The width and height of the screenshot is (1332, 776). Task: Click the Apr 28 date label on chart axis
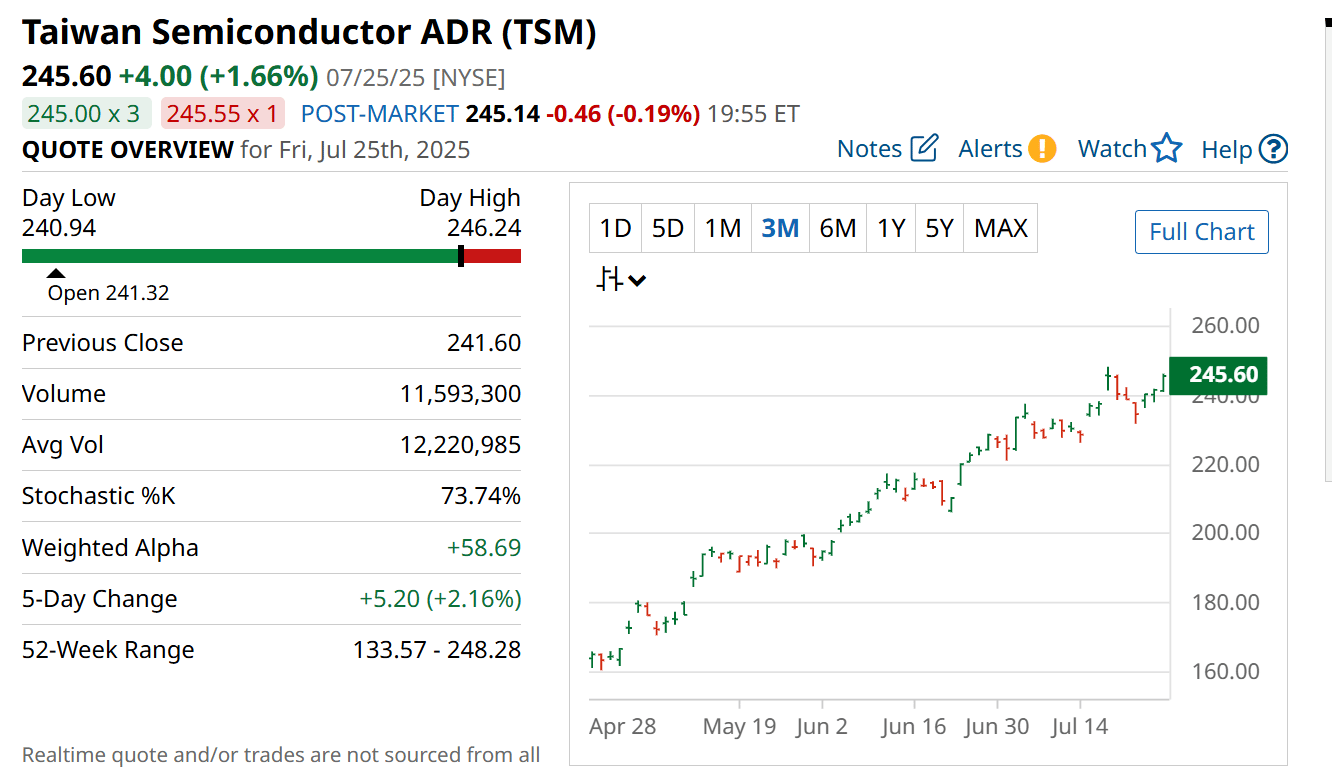click(623, 727)
